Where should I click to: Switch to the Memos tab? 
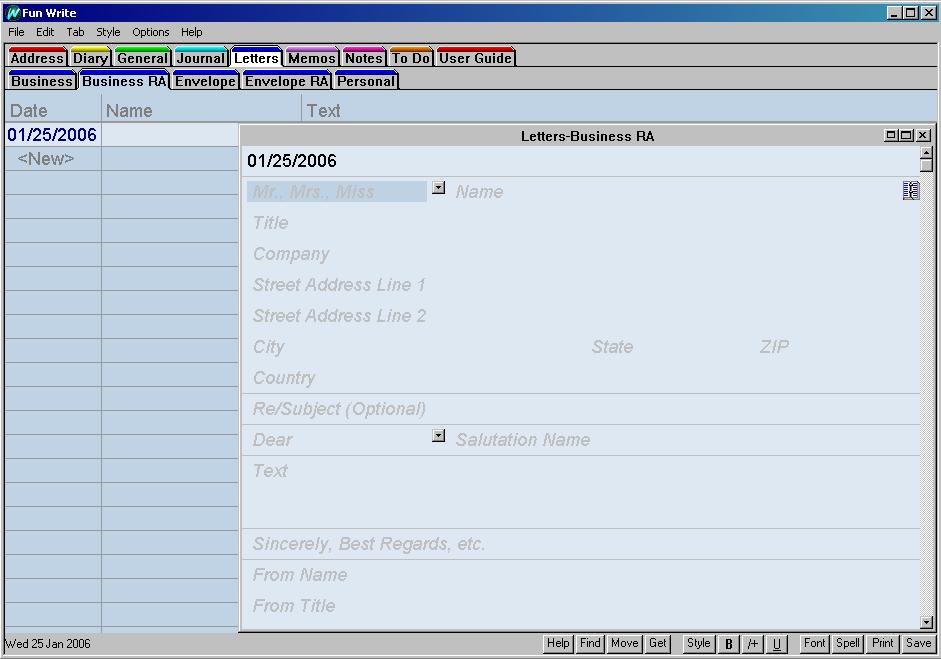312,57
